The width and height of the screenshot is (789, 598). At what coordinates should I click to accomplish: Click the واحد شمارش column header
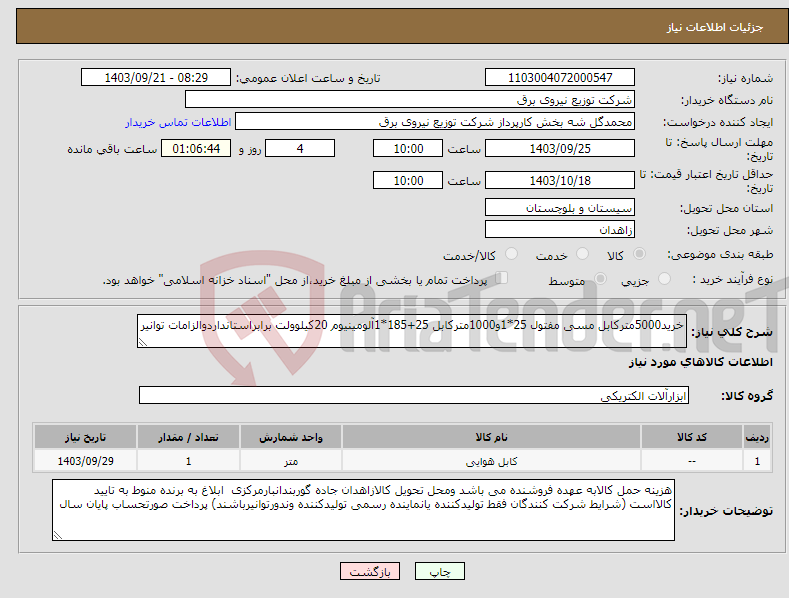click(291, 437)
